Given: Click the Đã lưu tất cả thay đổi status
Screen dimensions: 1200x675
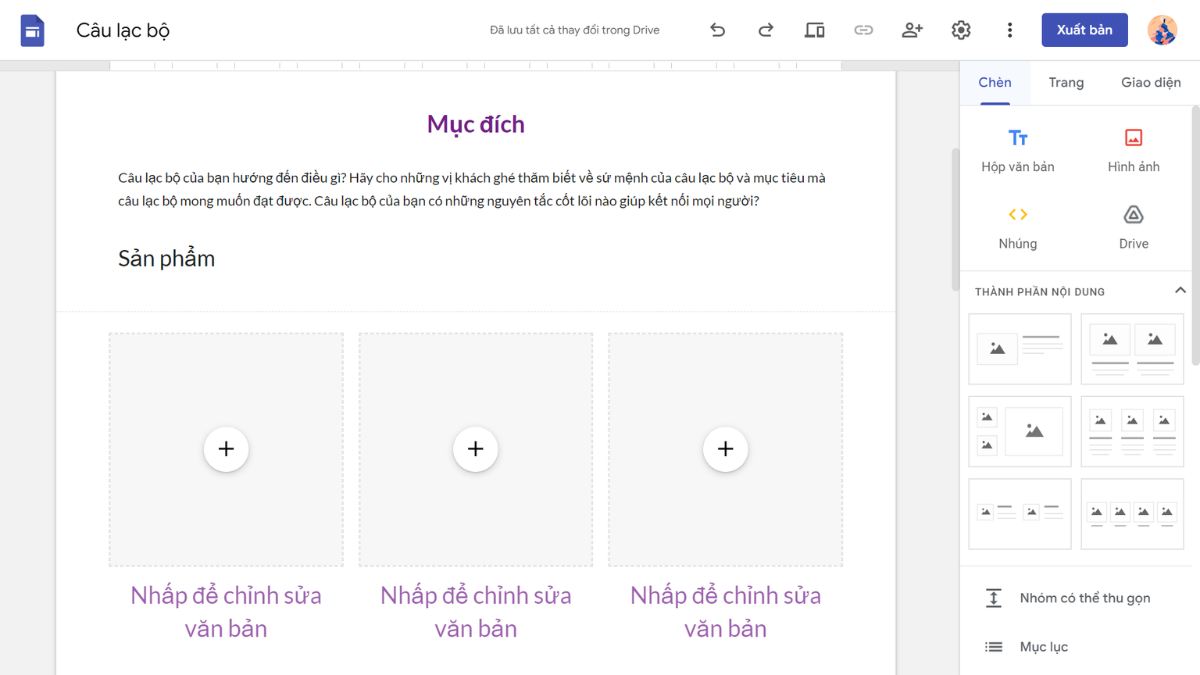Looking at the screenshot, I should click(x=575, y=30).
